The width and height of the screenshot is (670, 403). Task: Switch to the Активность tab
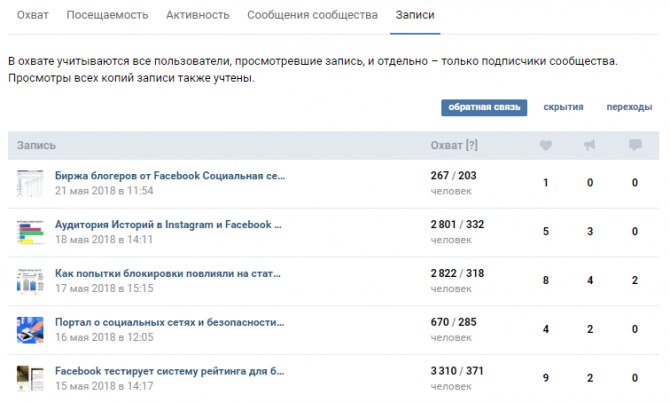click(x=197, y=15)
